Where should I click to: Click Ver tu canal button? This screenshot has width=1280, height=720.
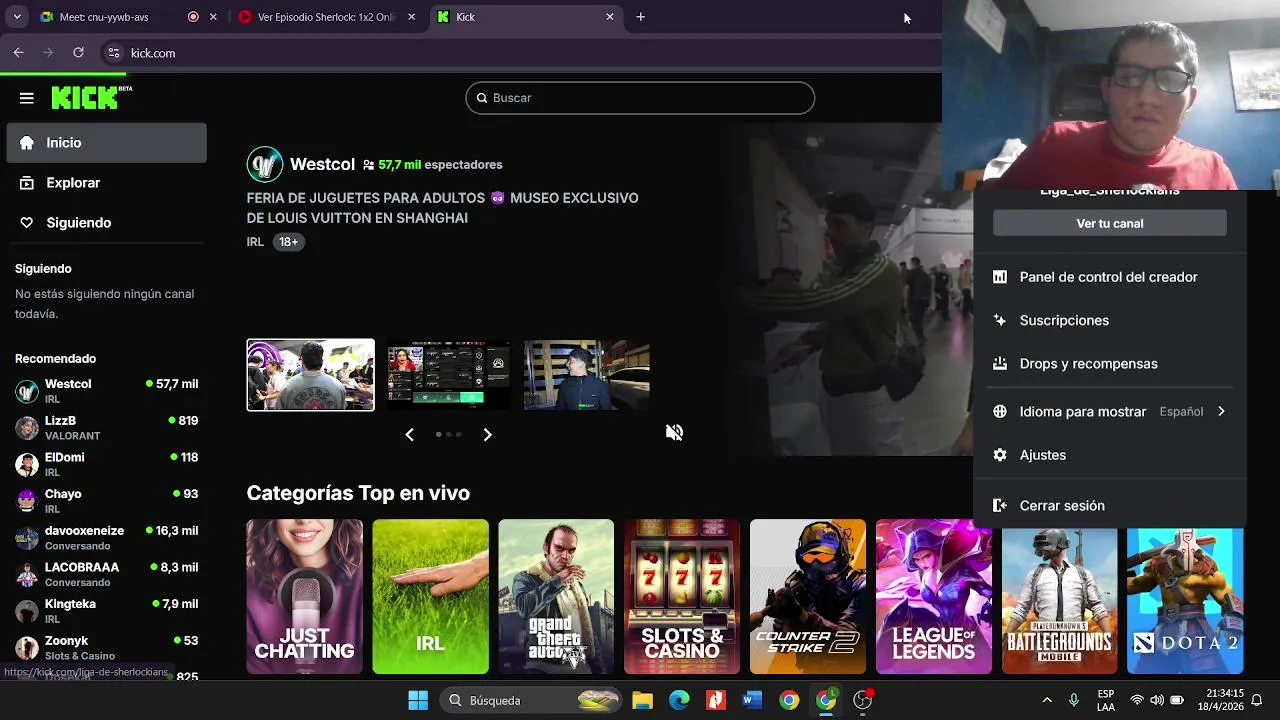1110,223
